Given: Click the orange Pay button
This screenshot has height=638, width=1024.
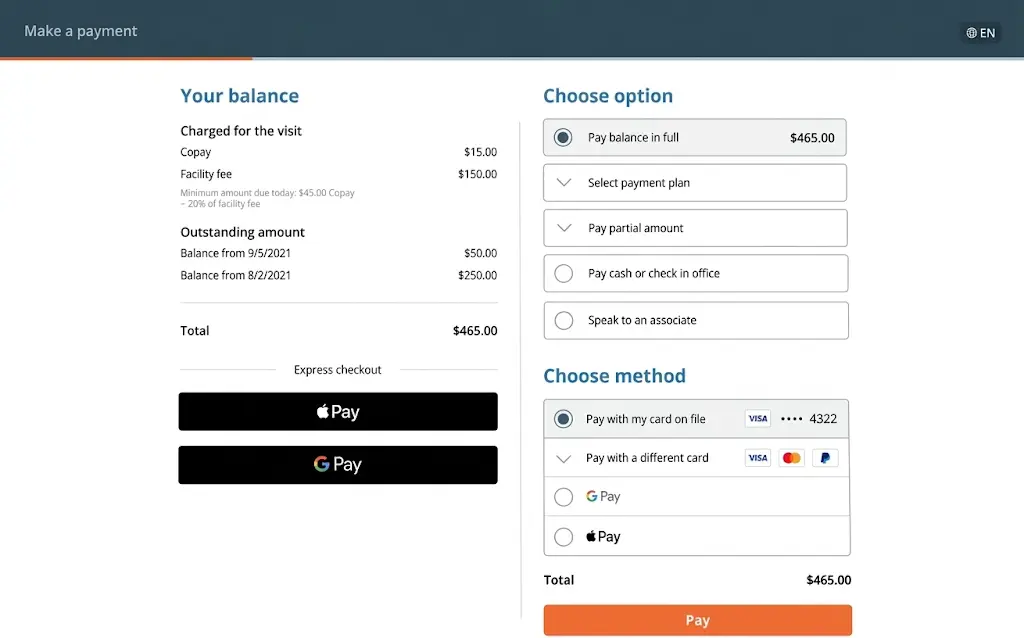Looking at the screenshot, I should 697,620.
